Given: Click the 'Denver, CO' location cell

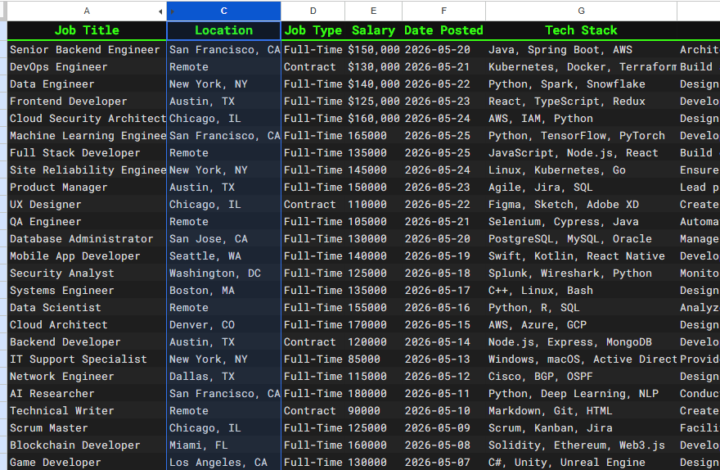Looking at the screenshot, I should [224, 325].
